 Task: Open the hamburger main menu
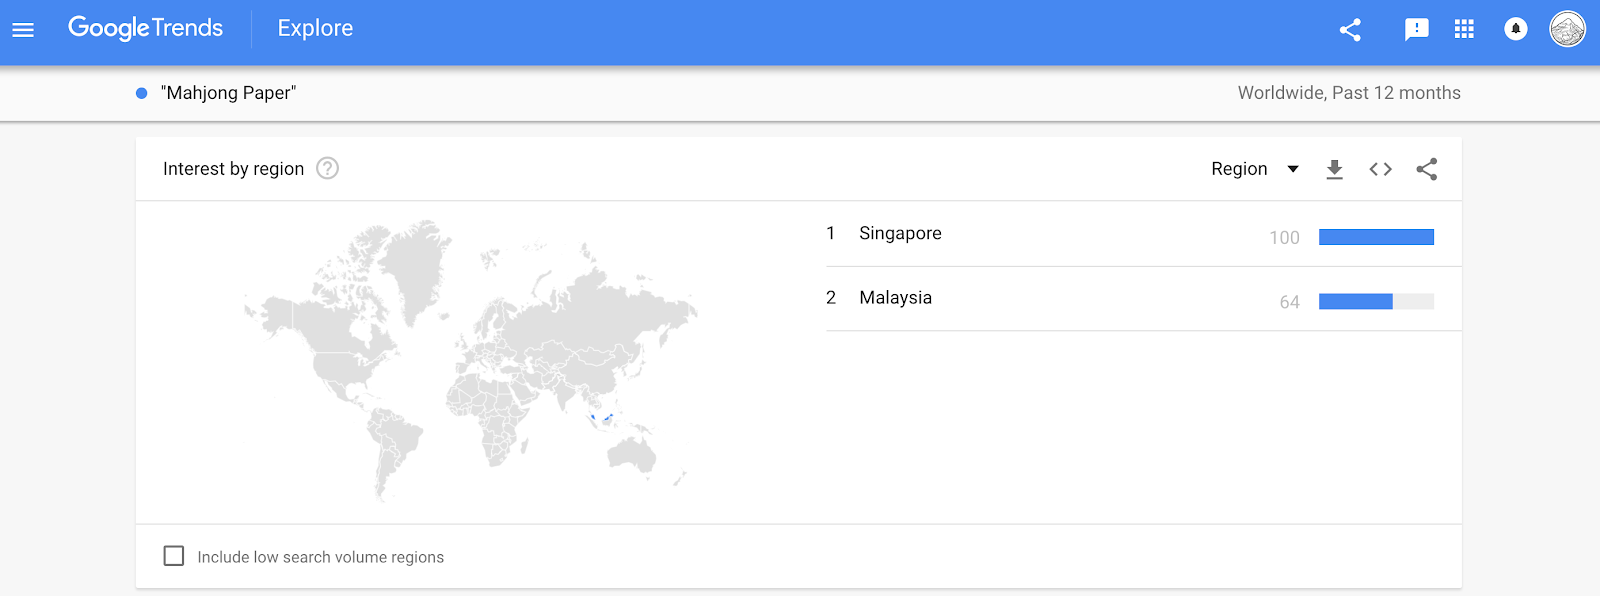[x=23, y=30]
